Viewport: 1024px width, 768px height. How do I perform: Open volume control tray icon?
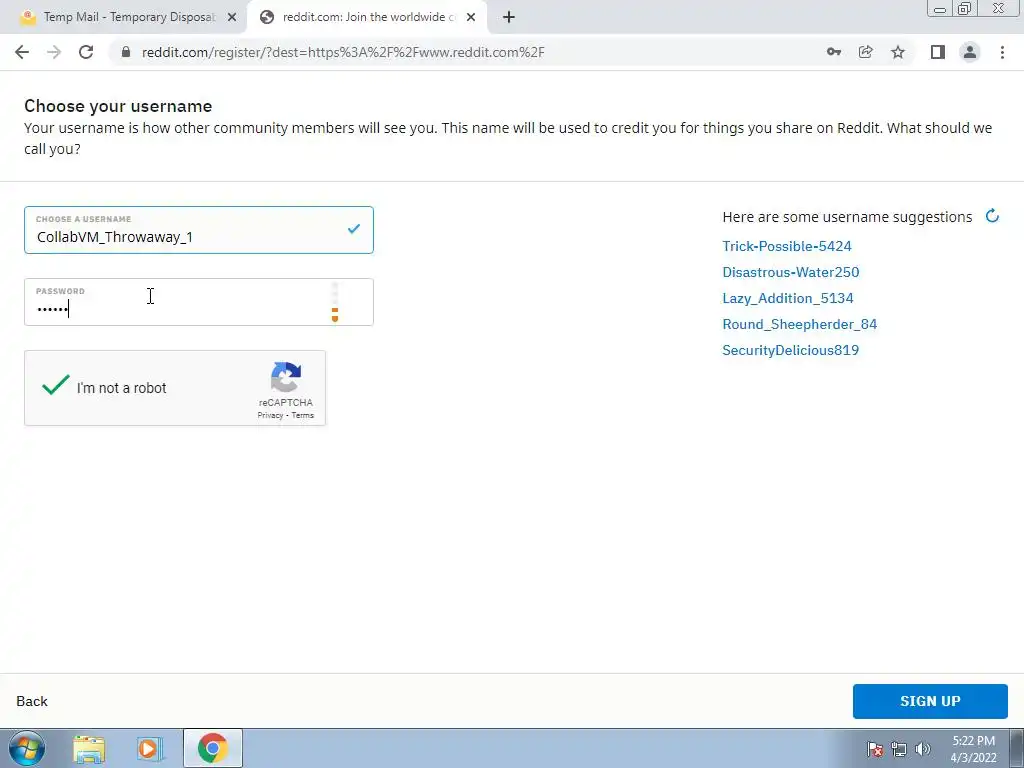(x=922, y=750)
